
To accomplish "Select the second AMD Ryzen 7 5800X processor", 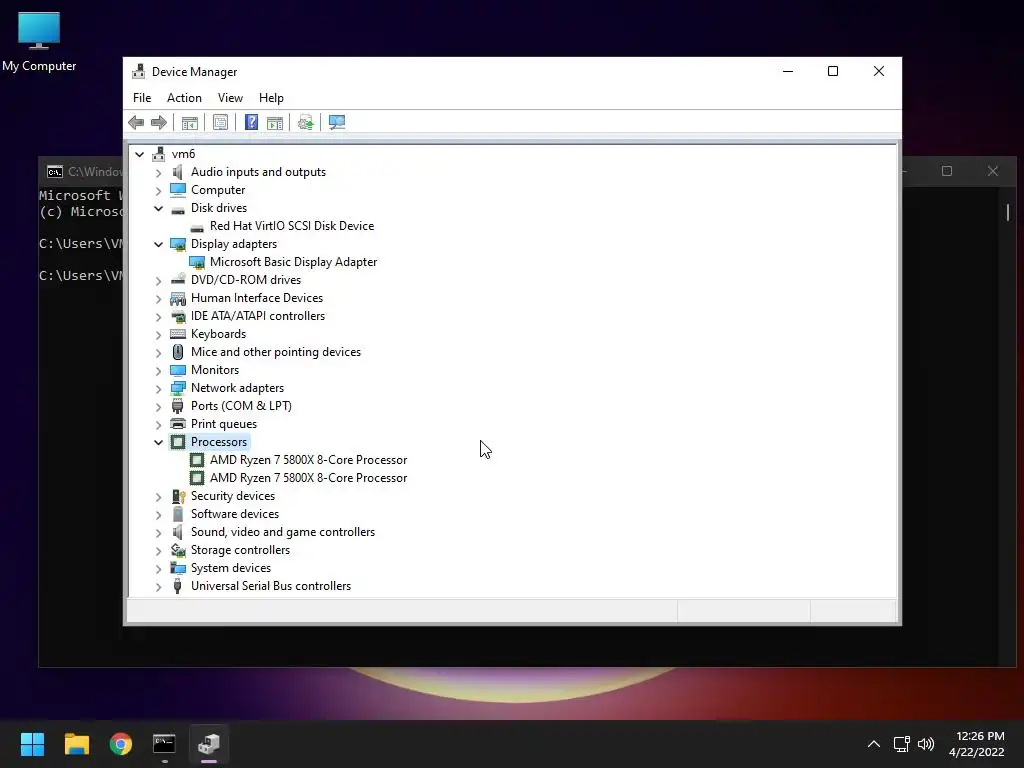I will coord(308,478).
